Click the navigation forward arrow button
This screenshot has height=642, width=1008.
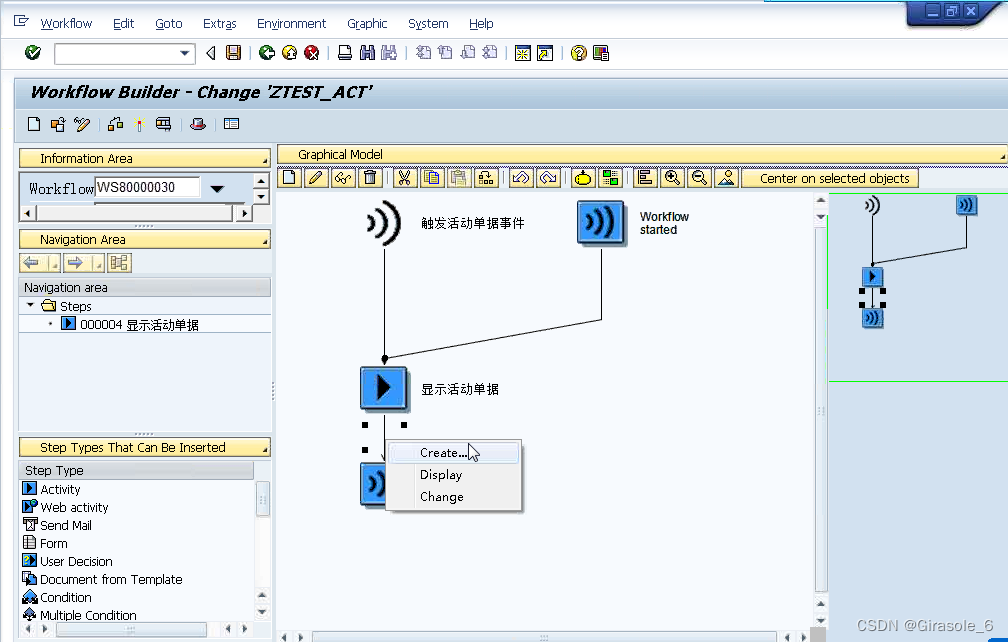click(75, 262)
